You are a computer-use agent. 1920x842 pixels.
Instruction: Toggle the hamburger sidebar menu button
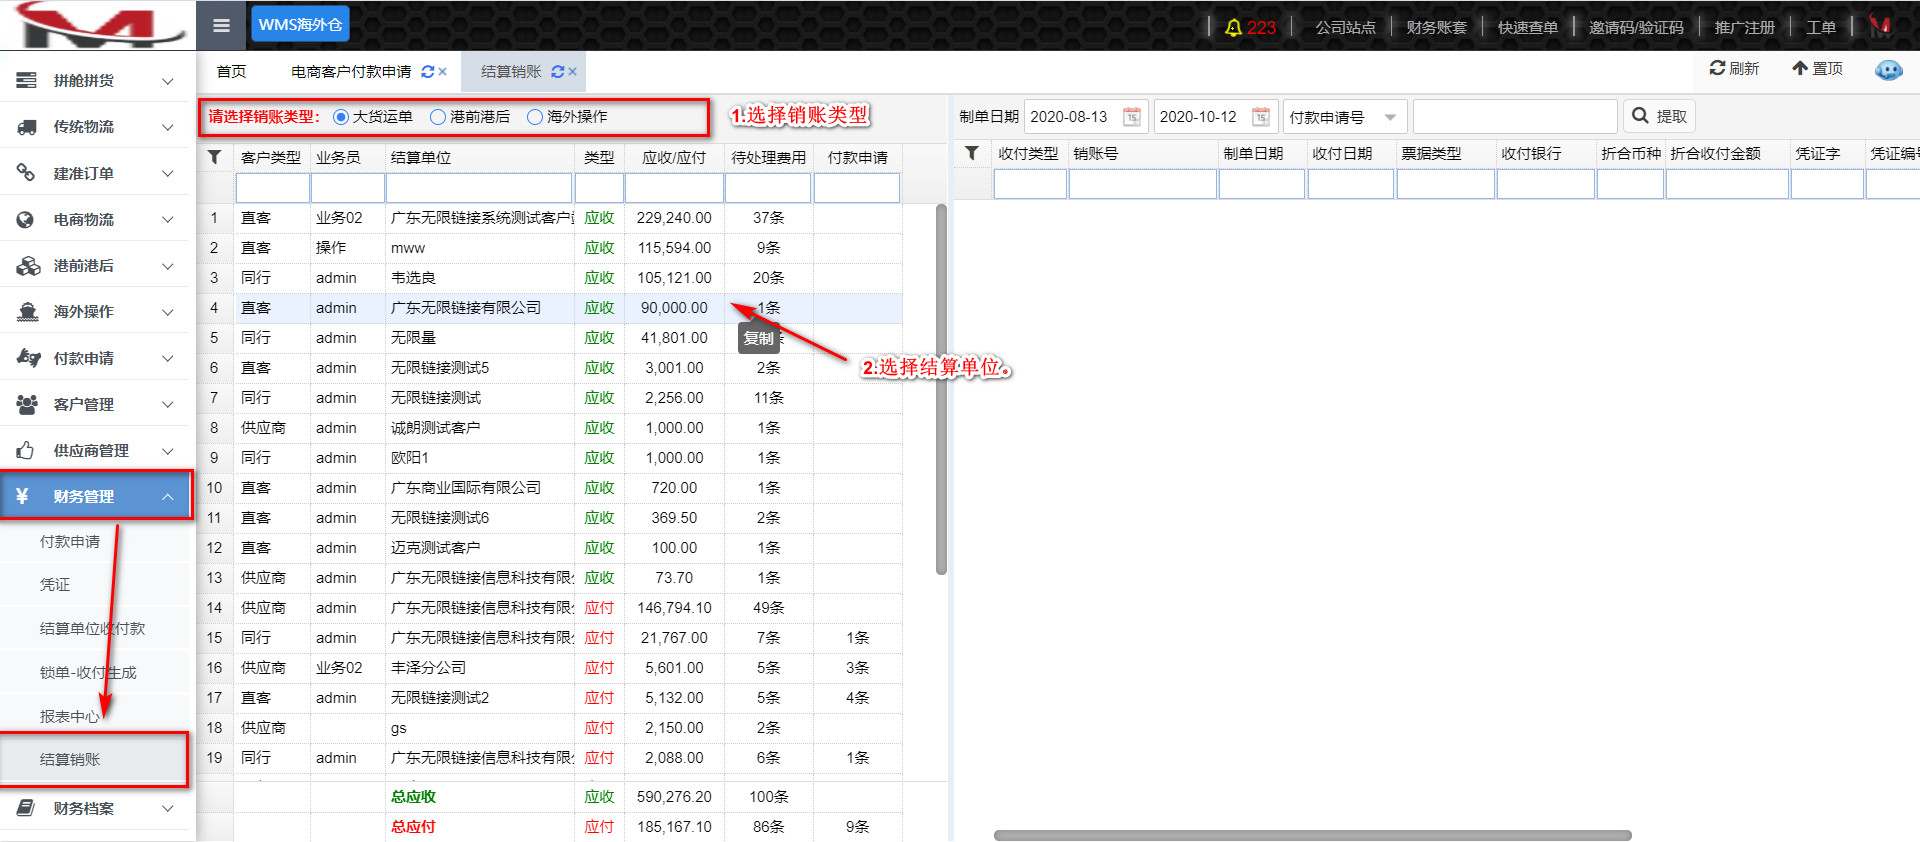[221, 25]
